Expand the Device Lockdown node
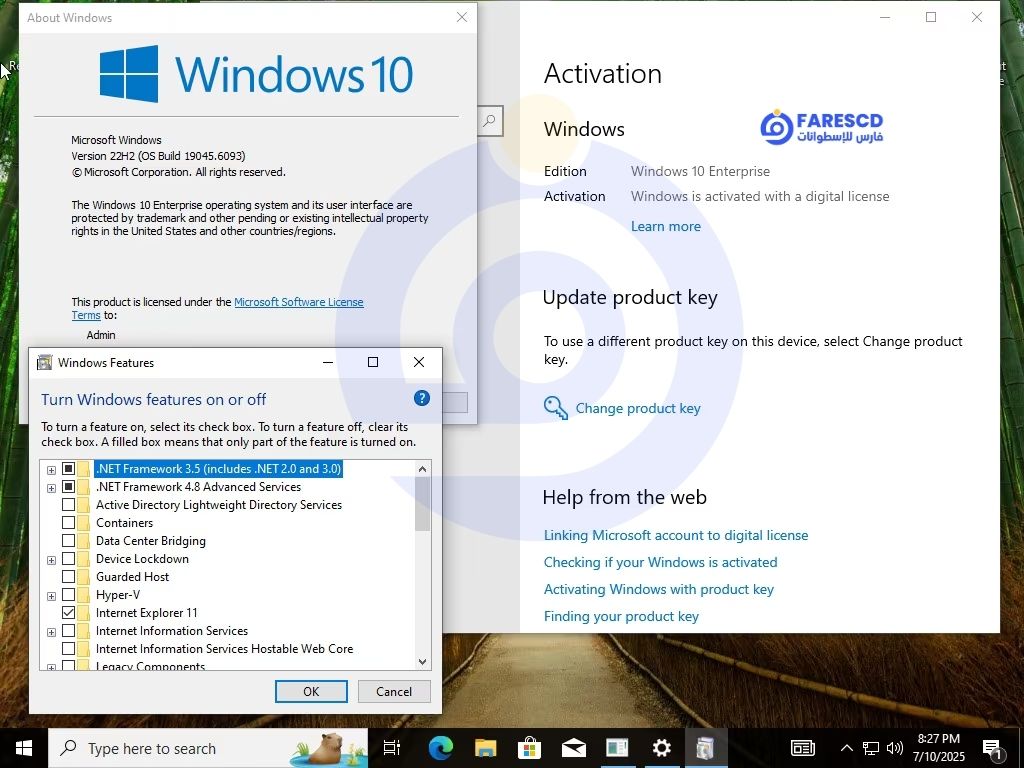This screenshot has width=1024, height=768. (51, 560)
